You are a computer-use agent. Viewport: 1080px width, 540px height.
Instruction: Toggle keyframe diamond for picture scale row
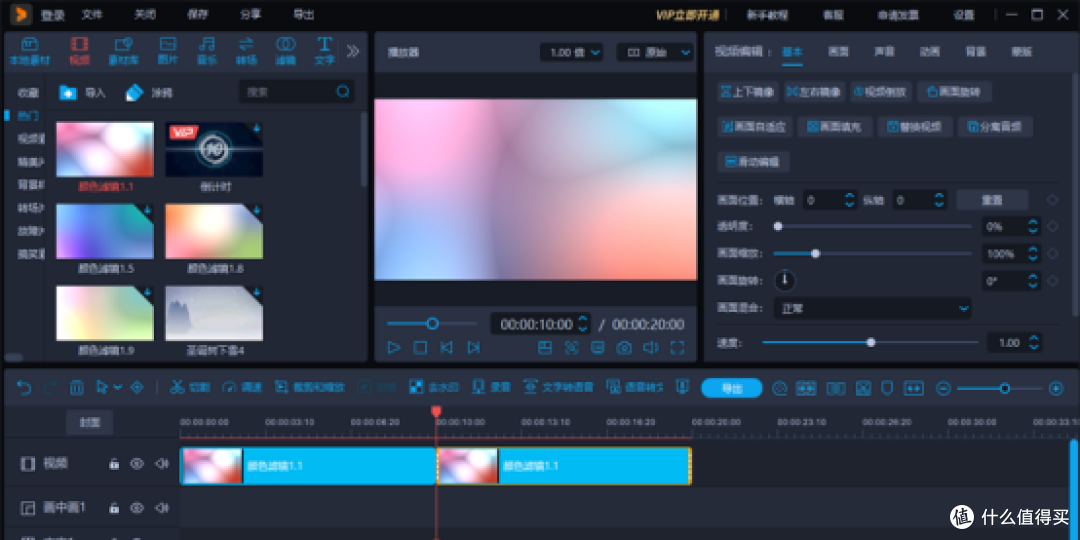tap(1052, 253)
